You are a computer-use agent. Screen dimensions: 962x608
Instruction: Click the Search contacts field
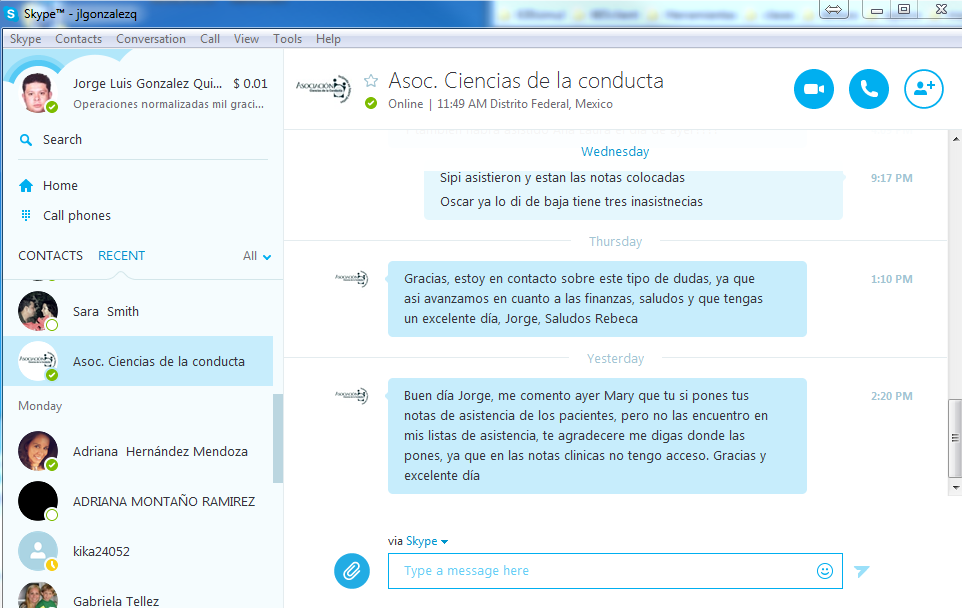click(144, 140)
